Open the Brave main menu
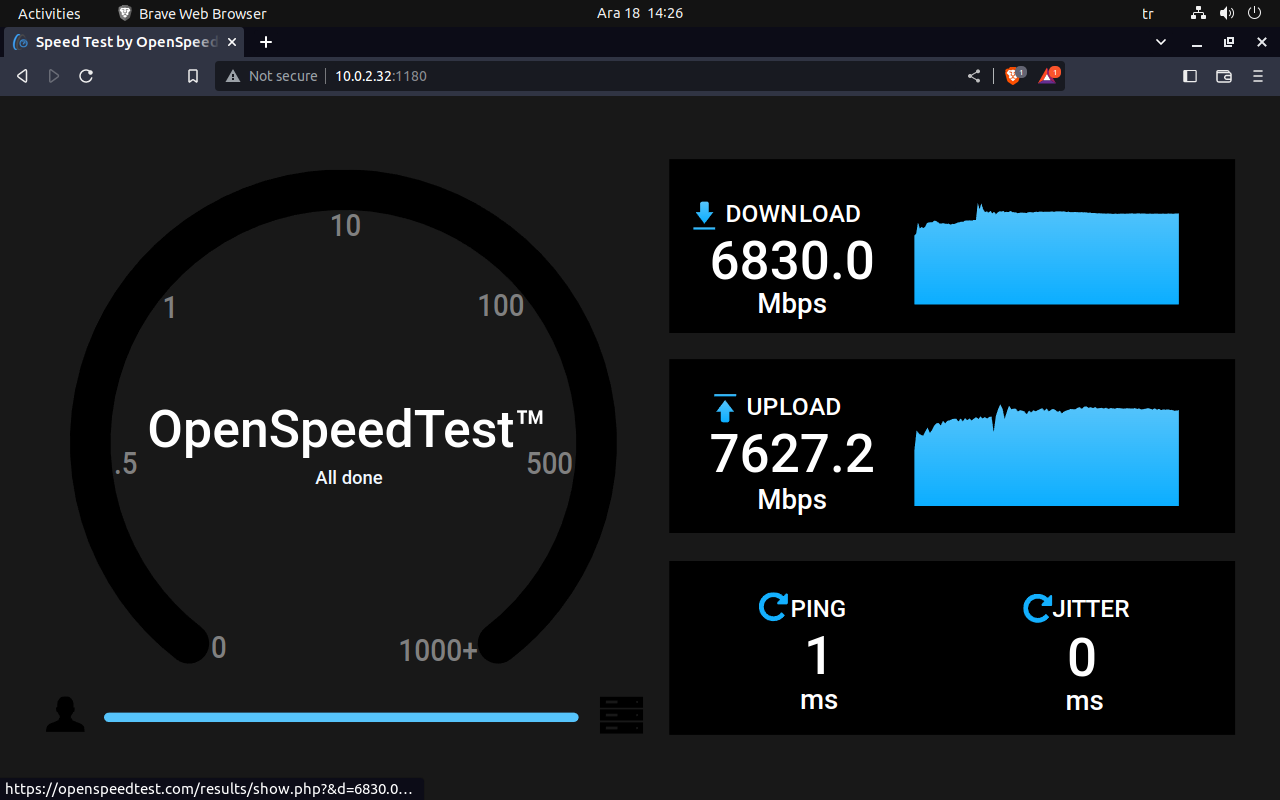1280x800 pixels. [1258, 76]
